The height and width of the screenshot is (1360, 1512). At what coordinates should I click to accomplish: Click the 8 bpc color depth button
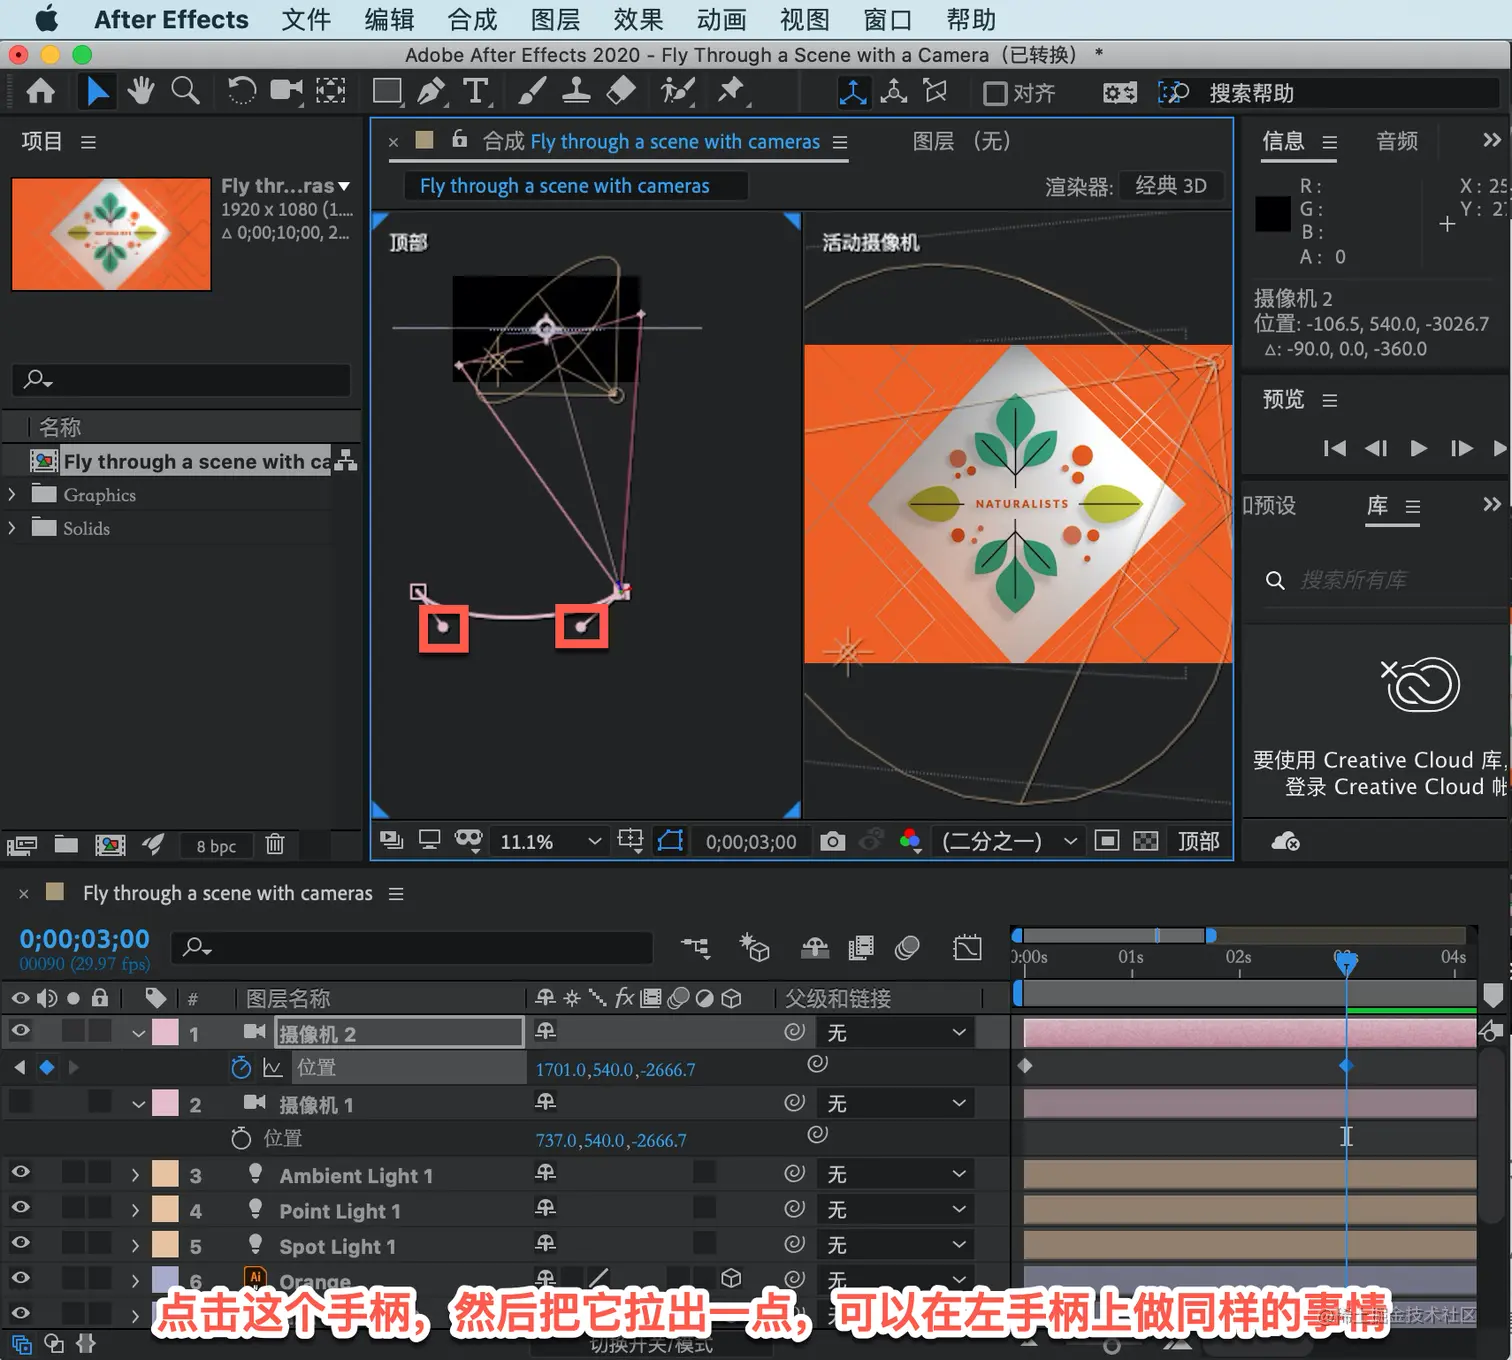pyautogui.click(x=216, y=846)
